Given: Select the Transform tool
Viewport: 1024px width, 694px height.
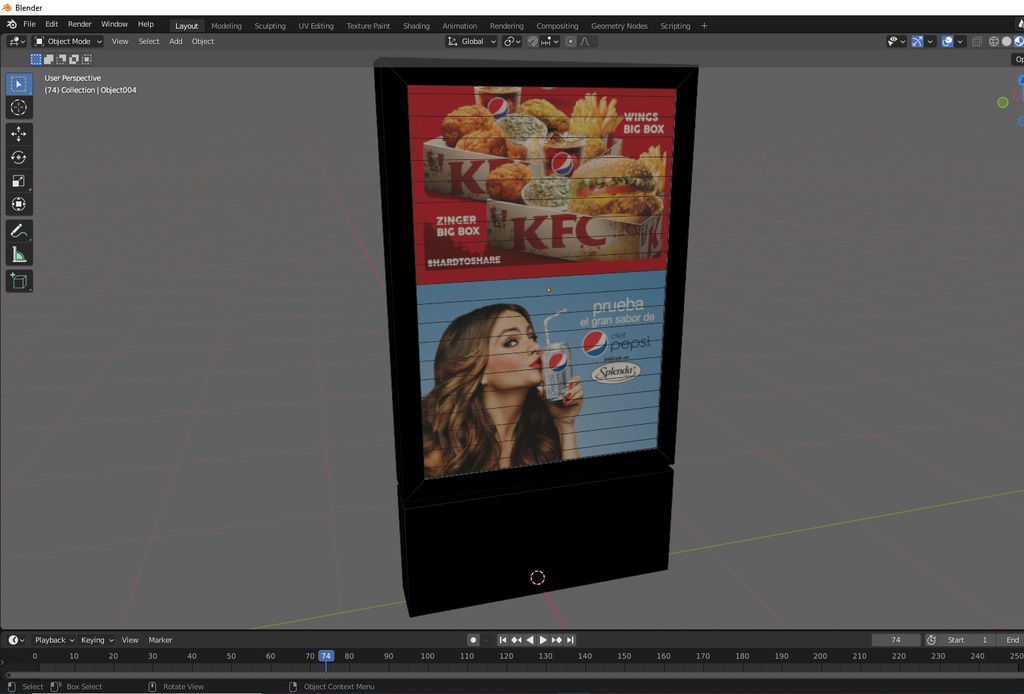Looking at the screenshot, I should (18, 204).
